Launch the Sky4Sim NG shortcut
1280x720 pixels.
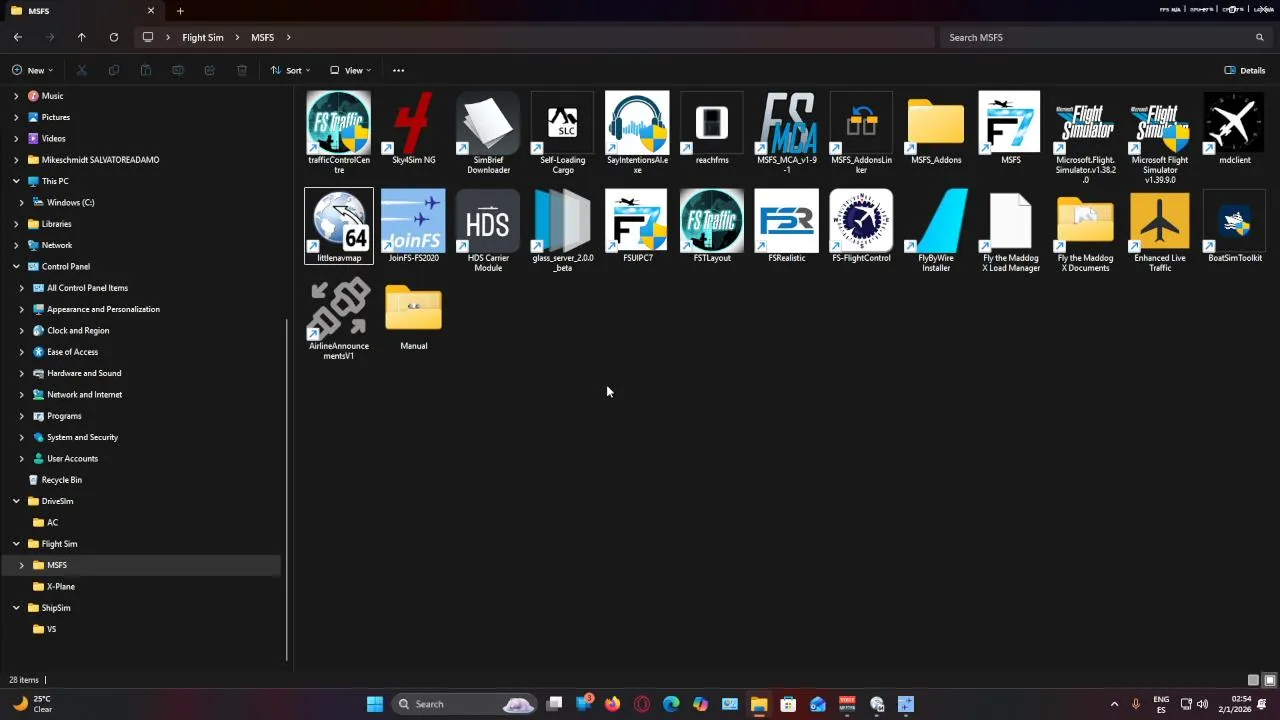click(x=413, y=128)
